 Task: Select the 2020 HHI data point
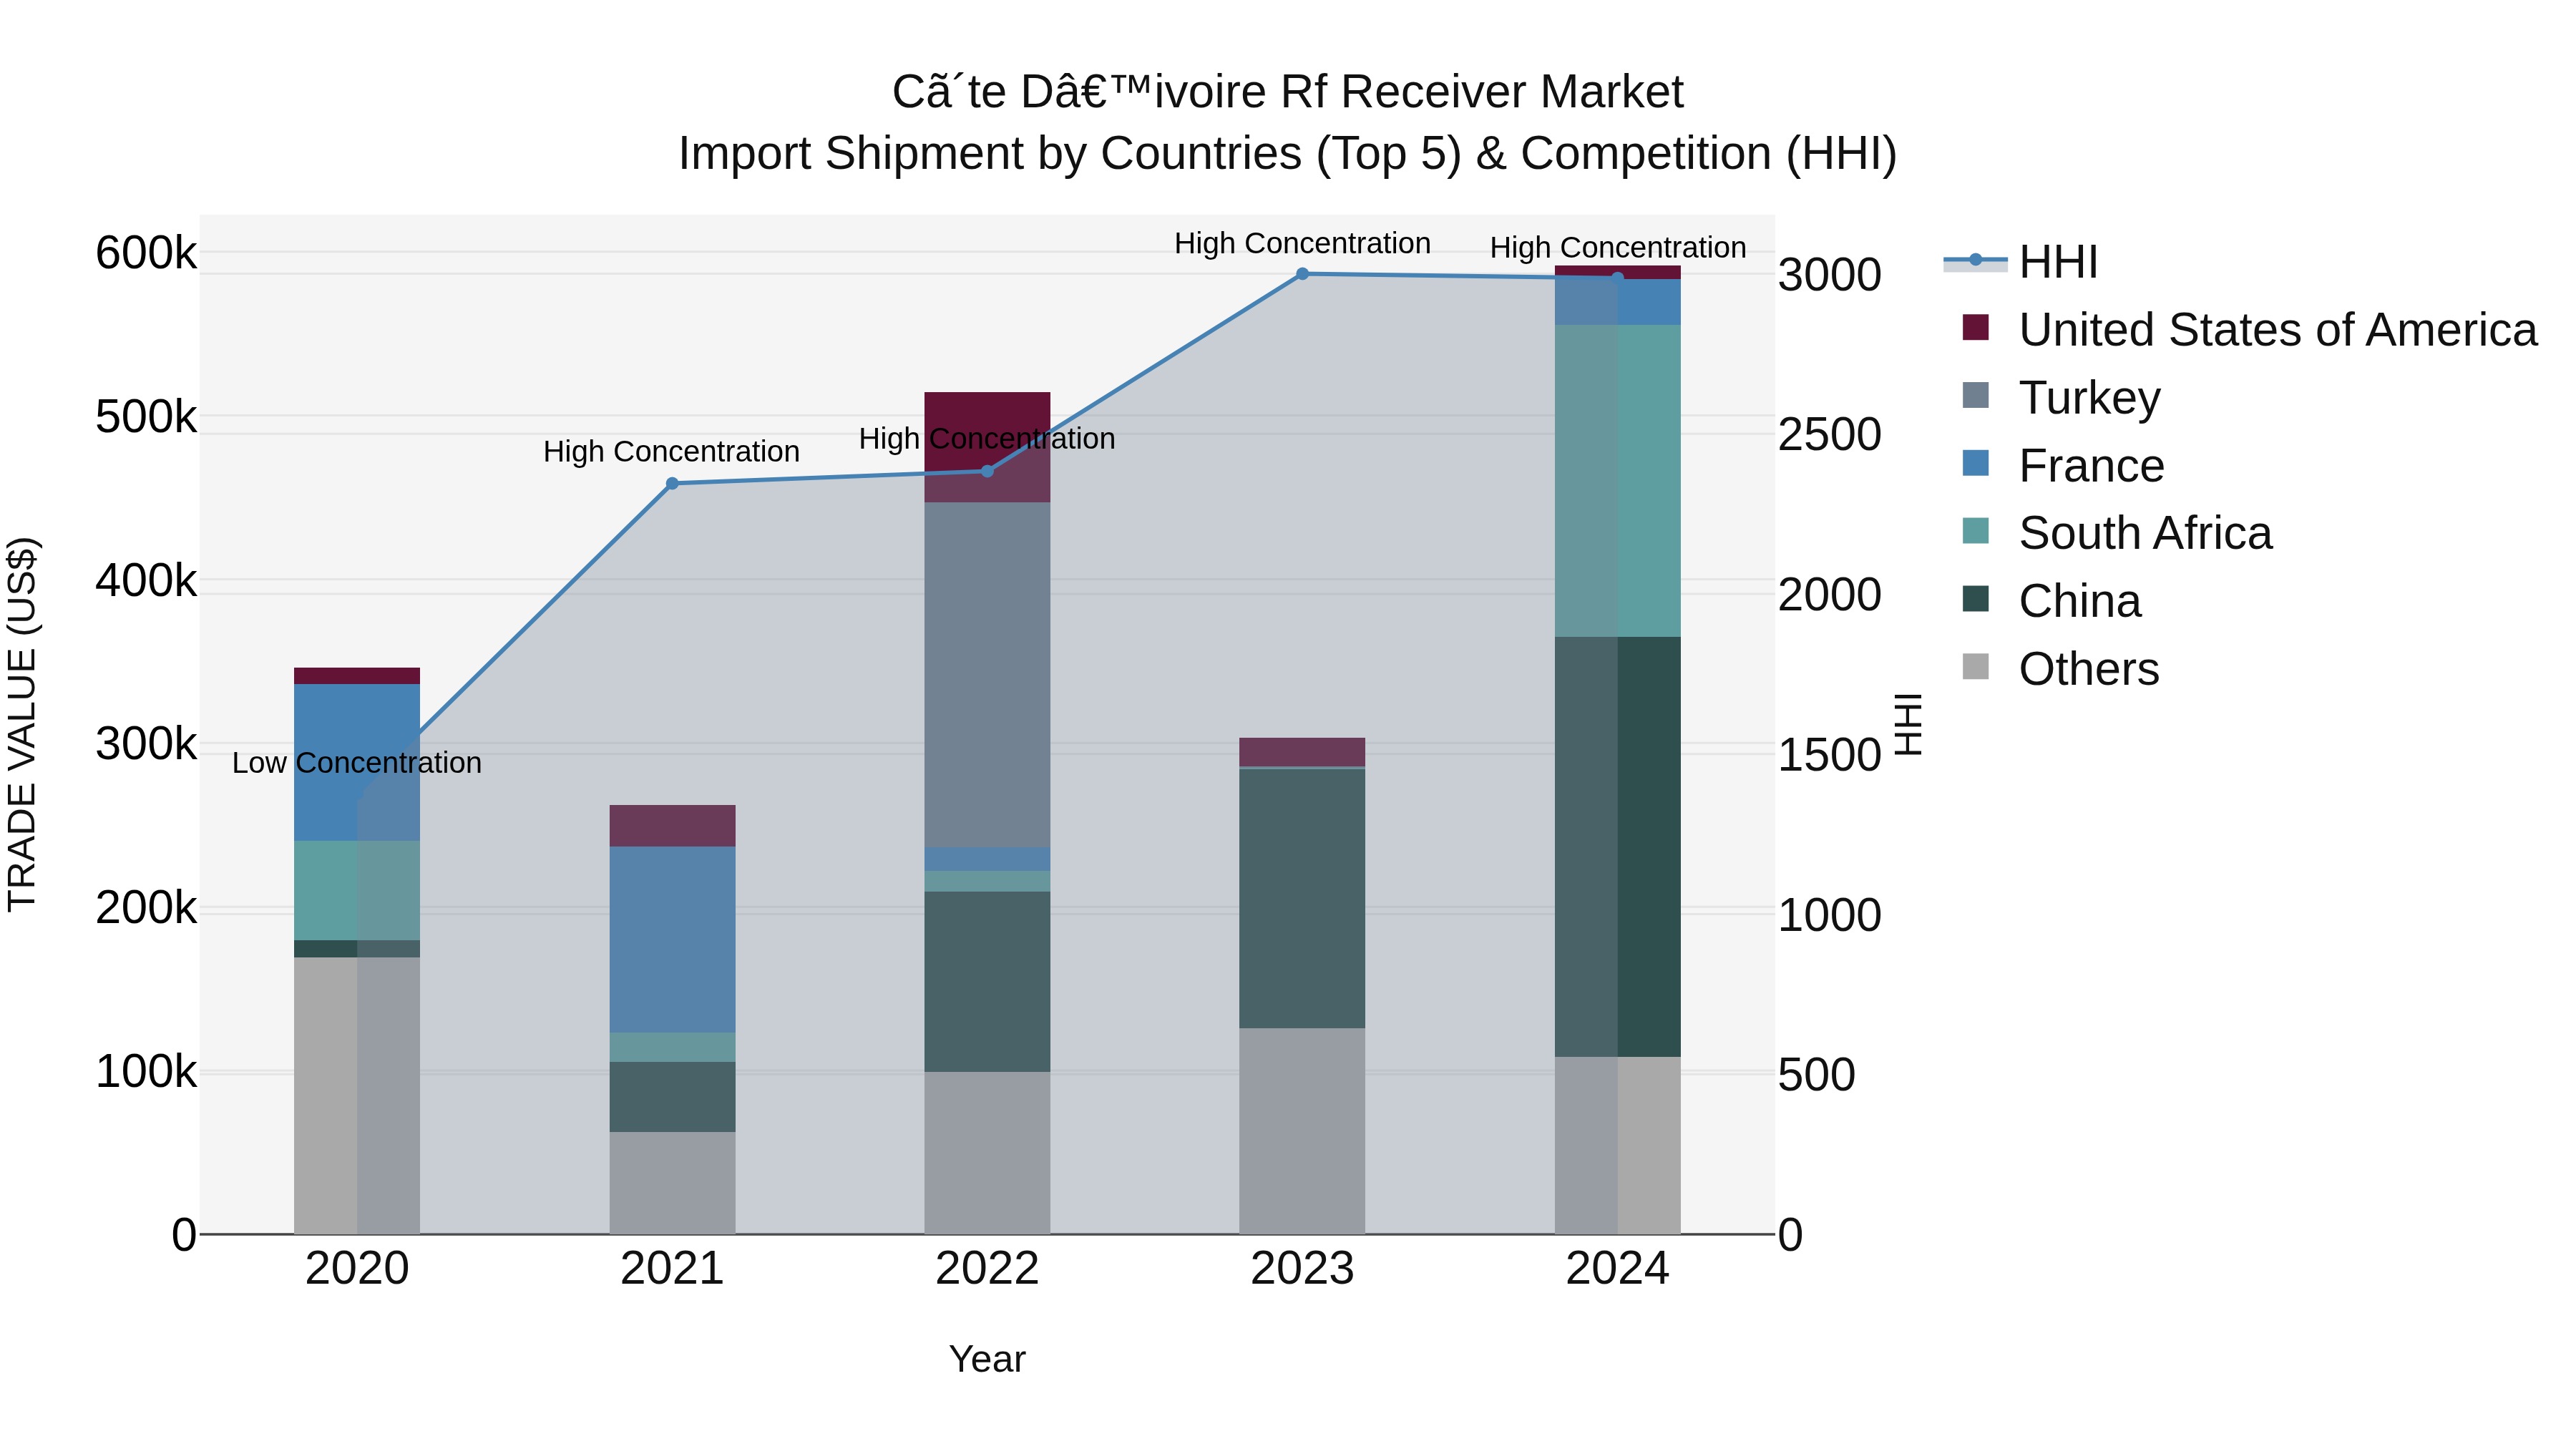pos(358,803)
